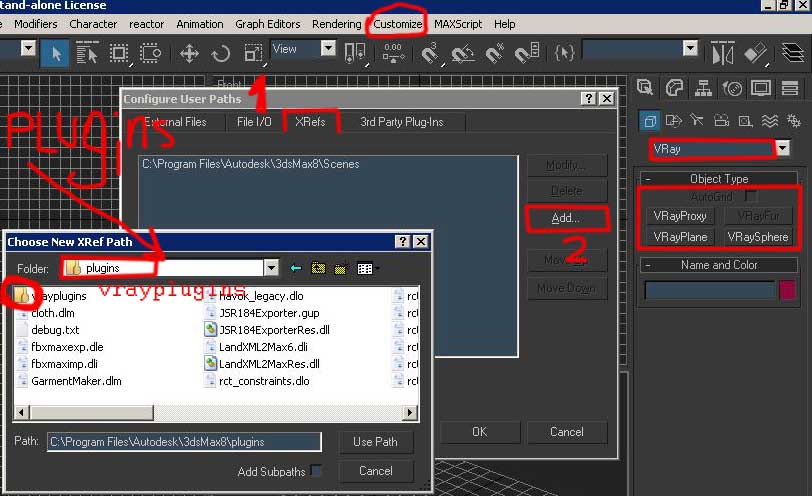The height and width of the screenshot is (496, 812).
Task: Click the VRayPlane button
Action: coord(680,237)
